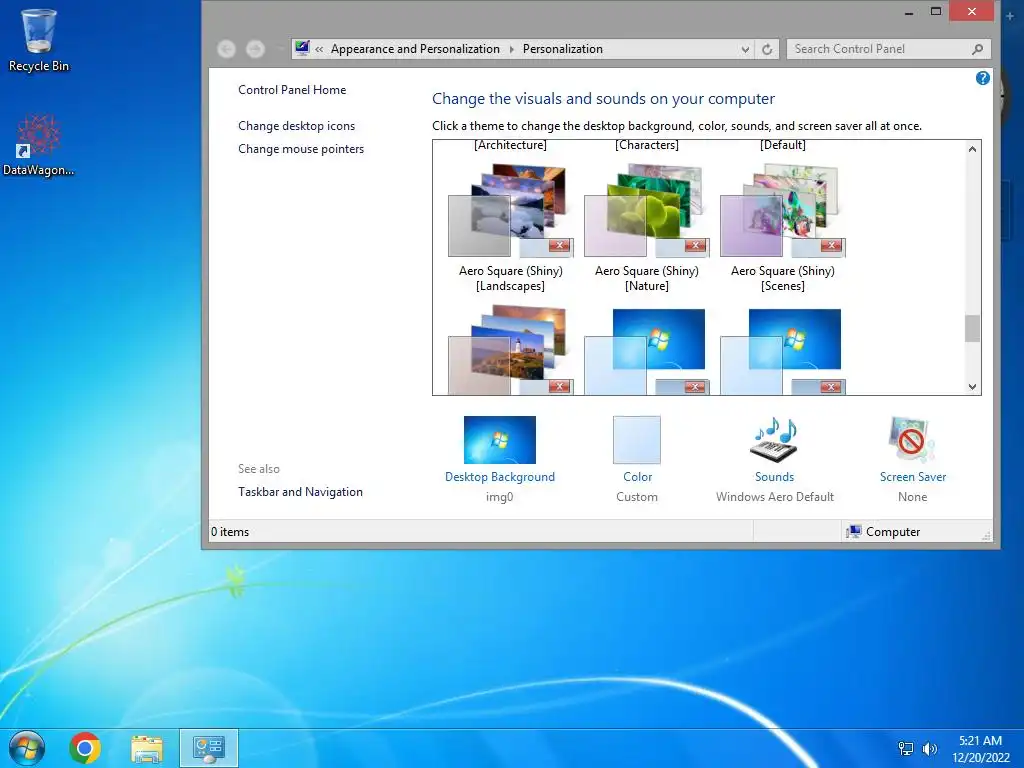
Task: Click the None screen saver label
Action: click(912, 497)
